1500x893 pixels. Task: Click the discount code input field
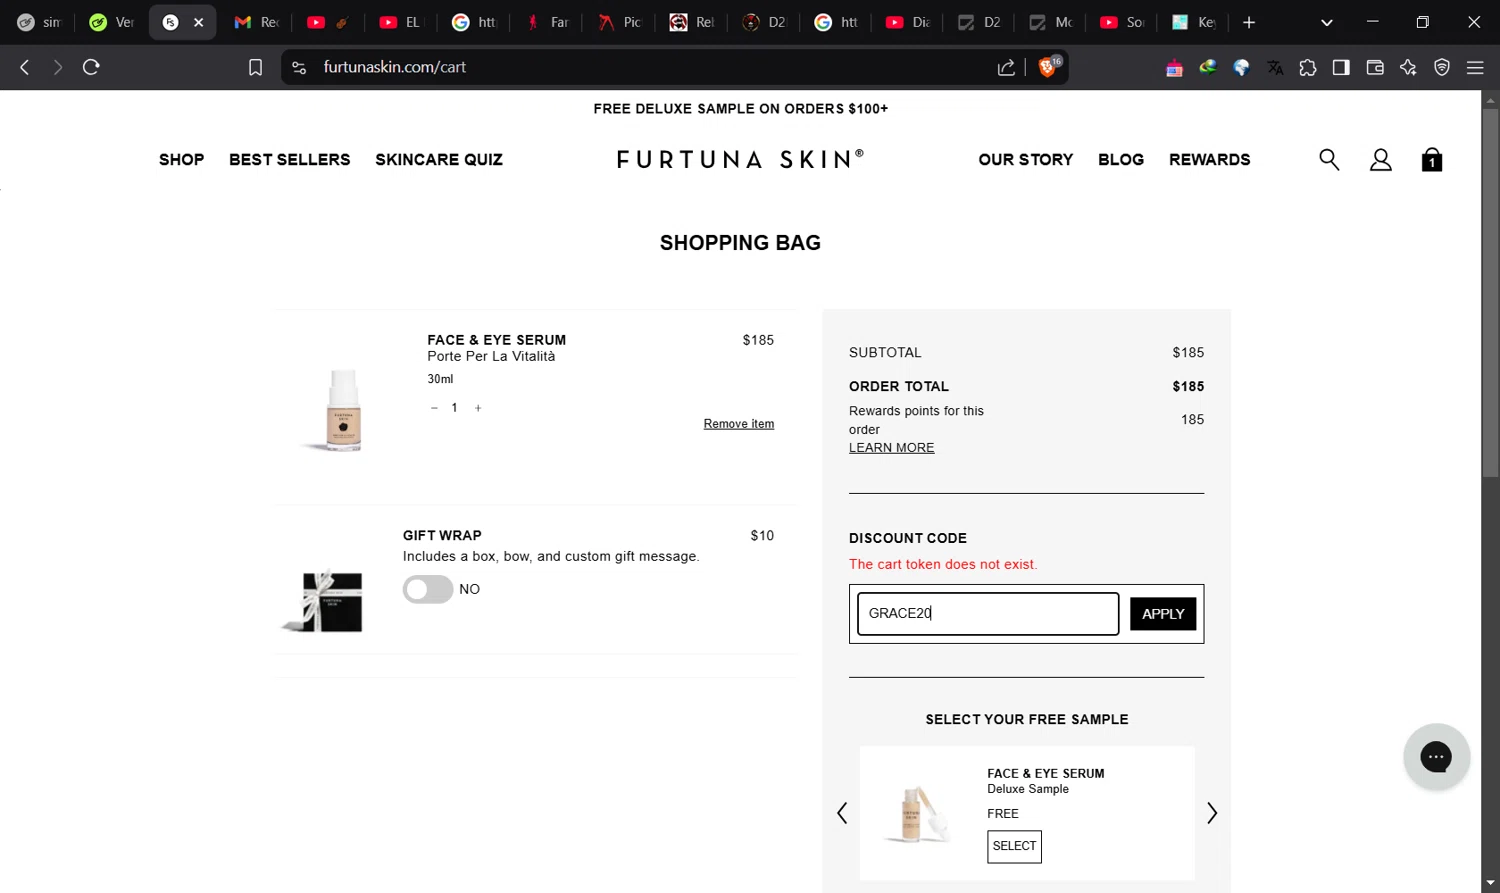tap(988, 614)
